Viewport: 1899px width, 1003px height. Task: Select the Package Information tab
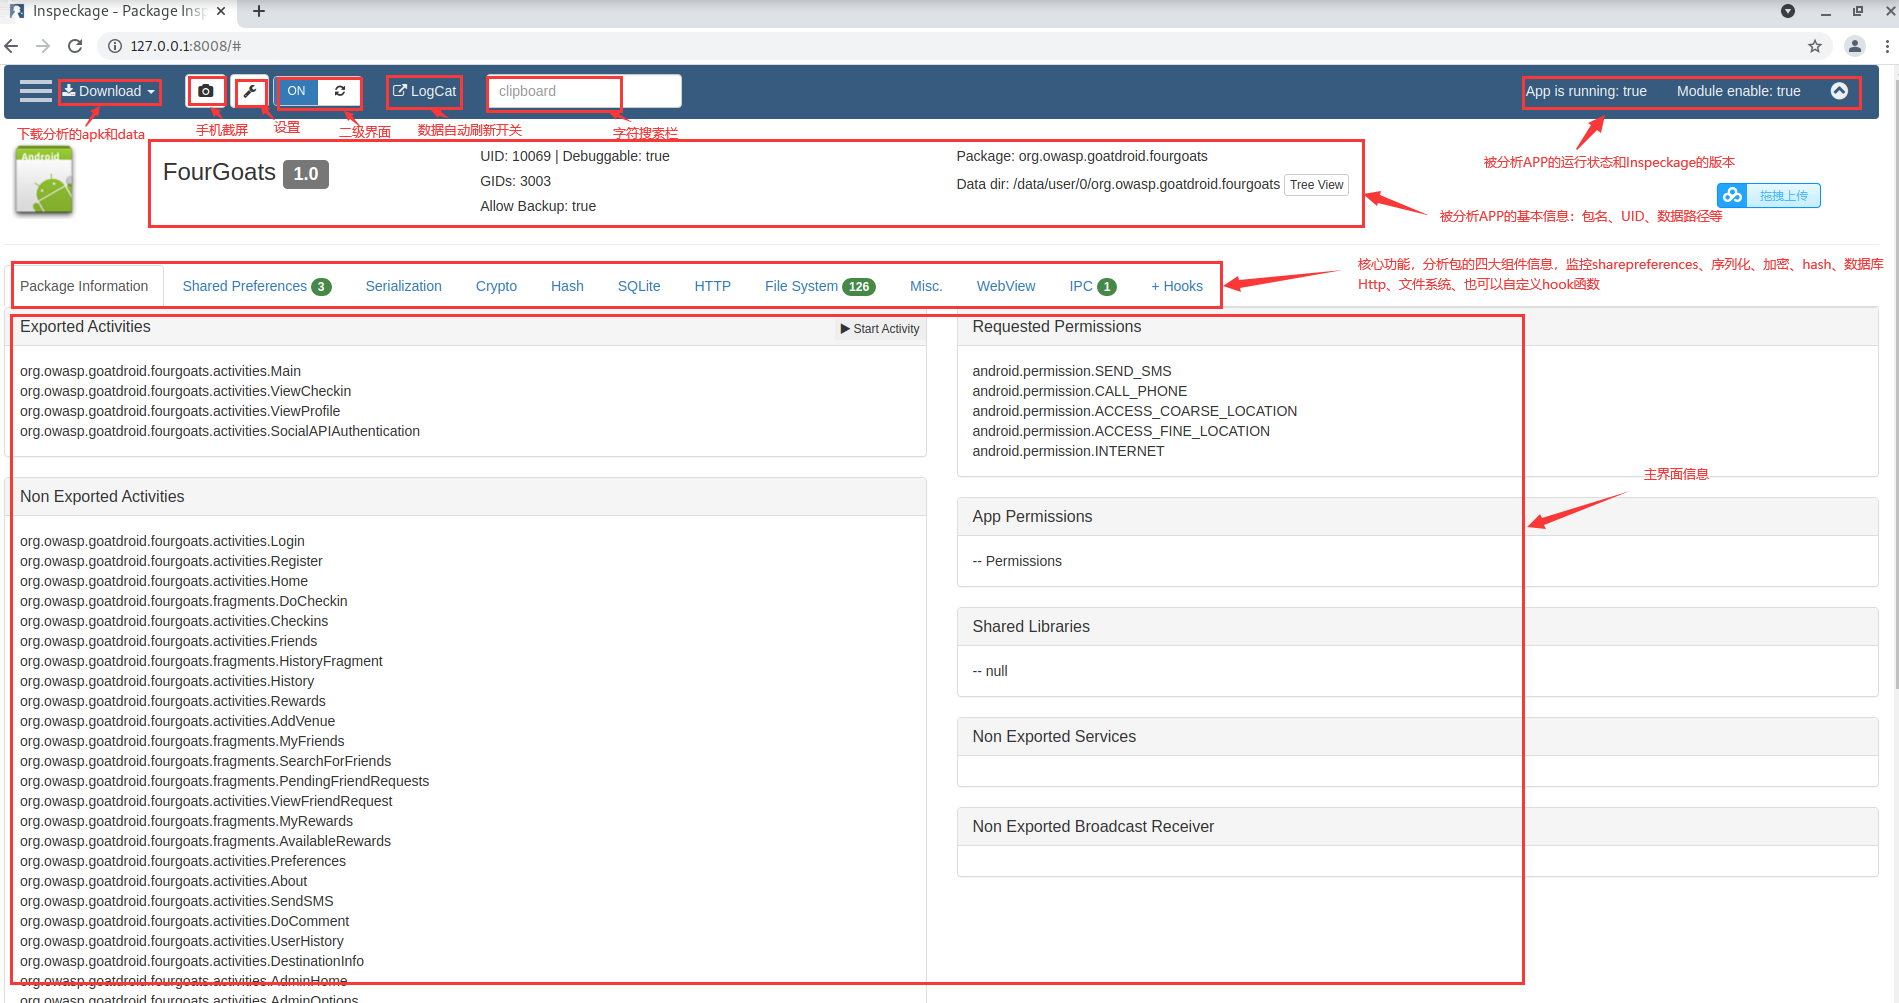click(x=84, y=286)
